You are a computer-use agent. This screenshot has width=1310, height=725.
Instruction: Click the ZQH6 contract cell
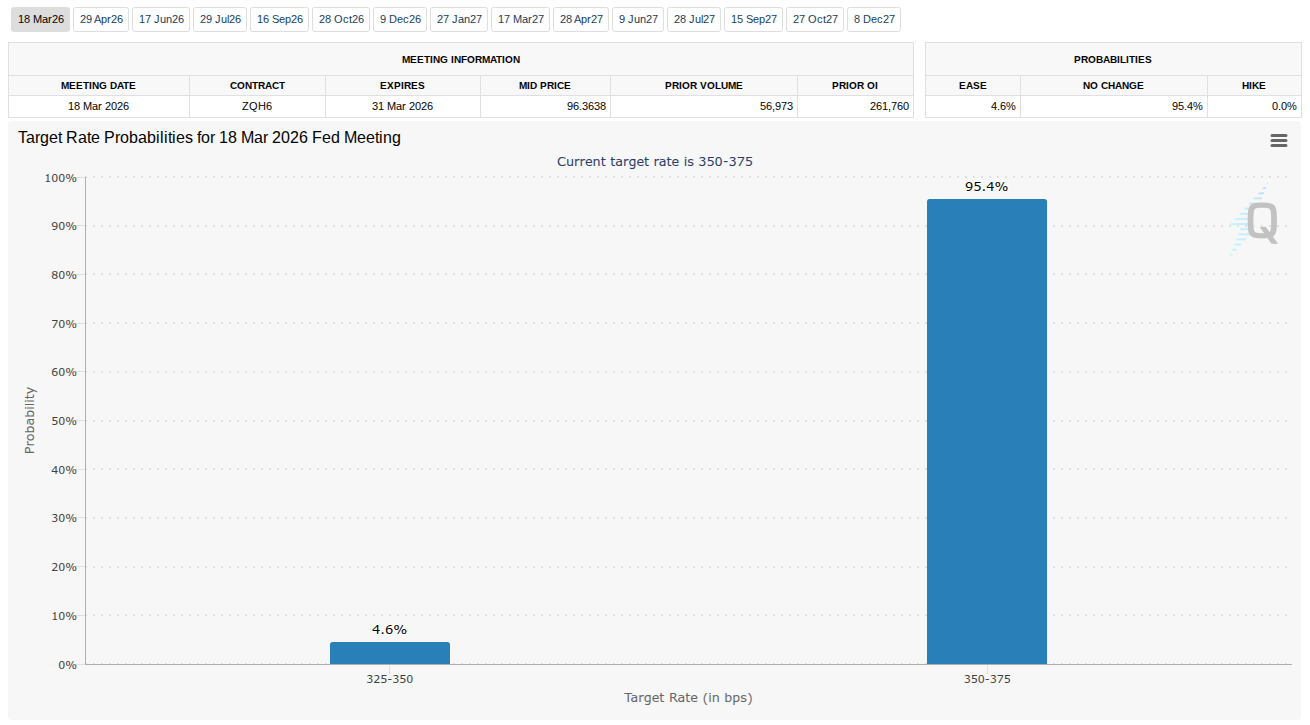[257, 106]
